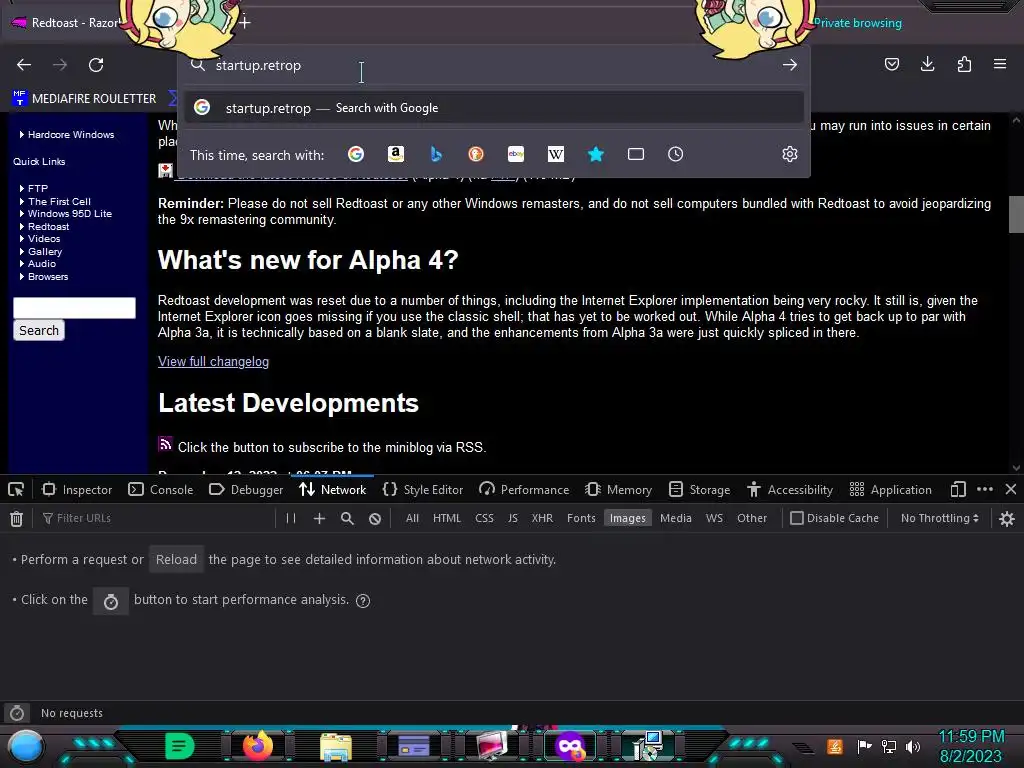Toggle the Images filter
This screenshot has height=768, width=1024.
[x=628, y=518]
